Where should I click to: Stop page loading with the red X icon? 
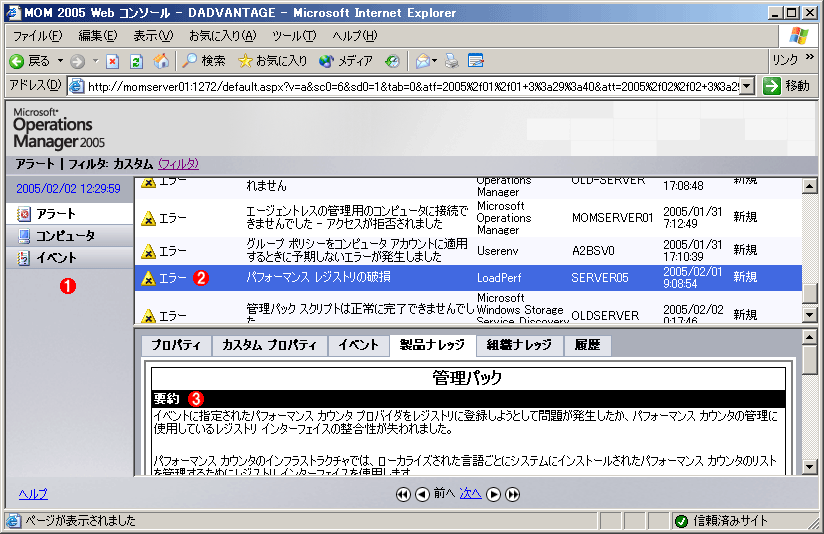112,61
